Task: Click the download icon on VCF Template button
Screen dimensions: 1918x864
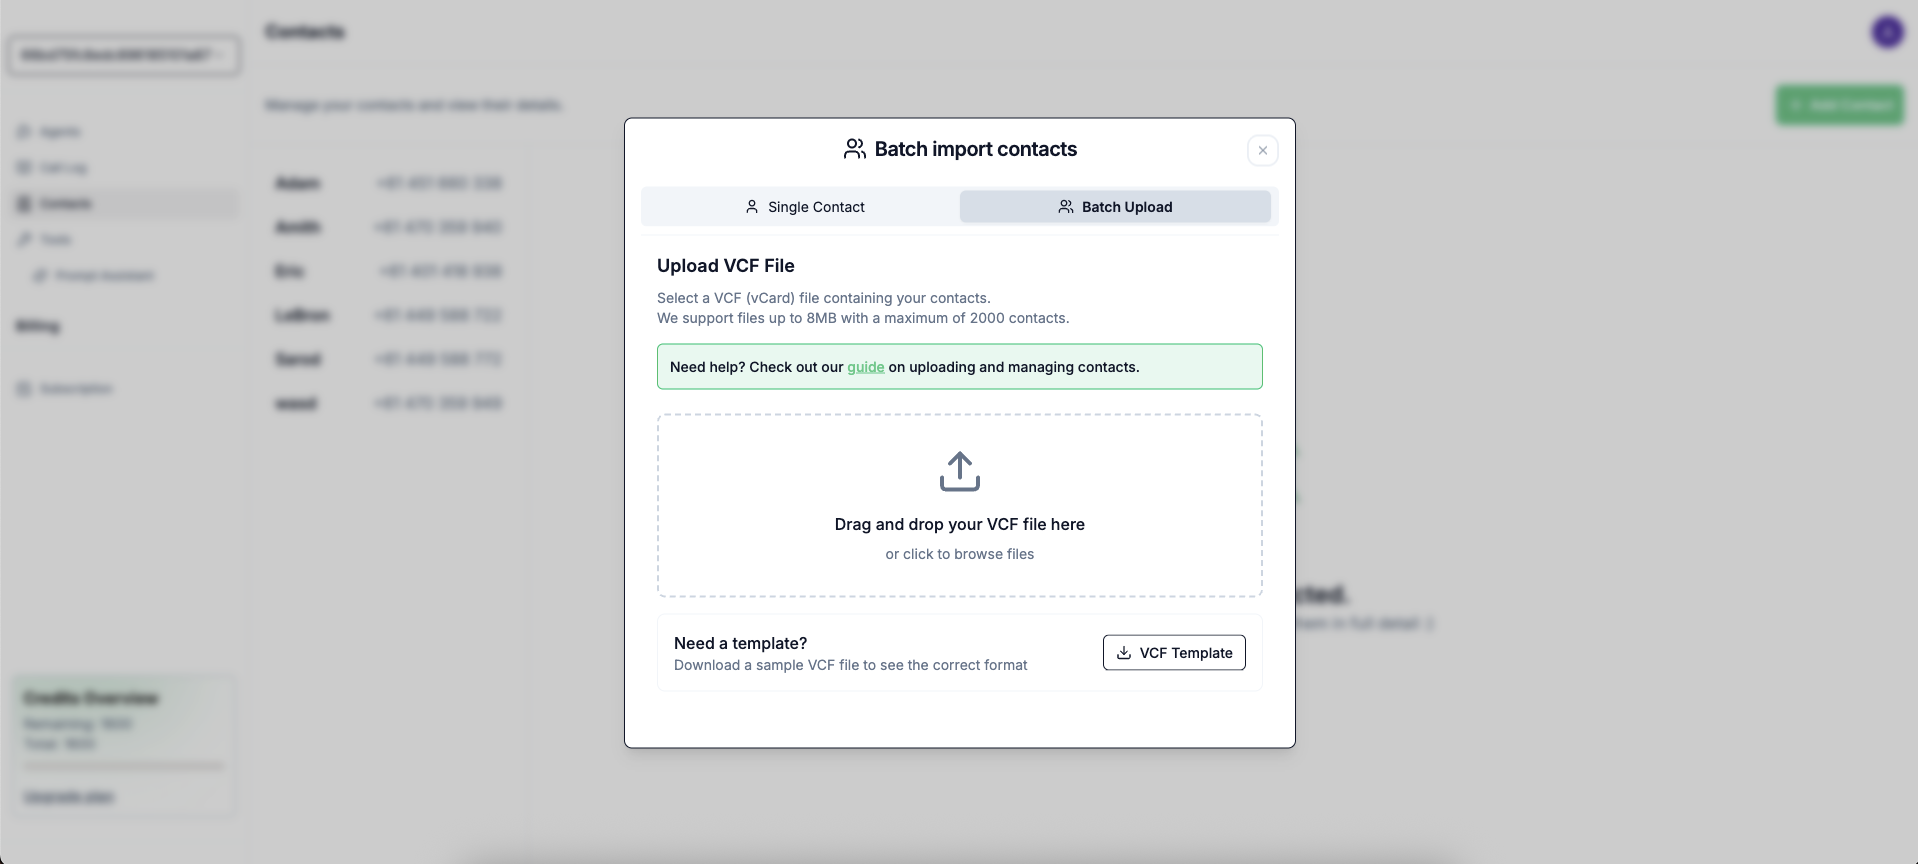Action: point(1123,653)
